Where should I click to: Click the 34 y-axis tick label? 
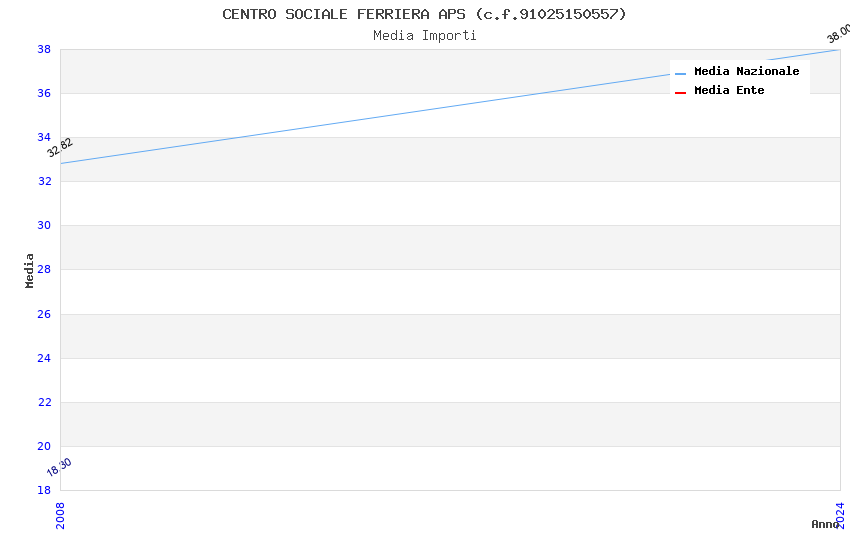[44, 137]
